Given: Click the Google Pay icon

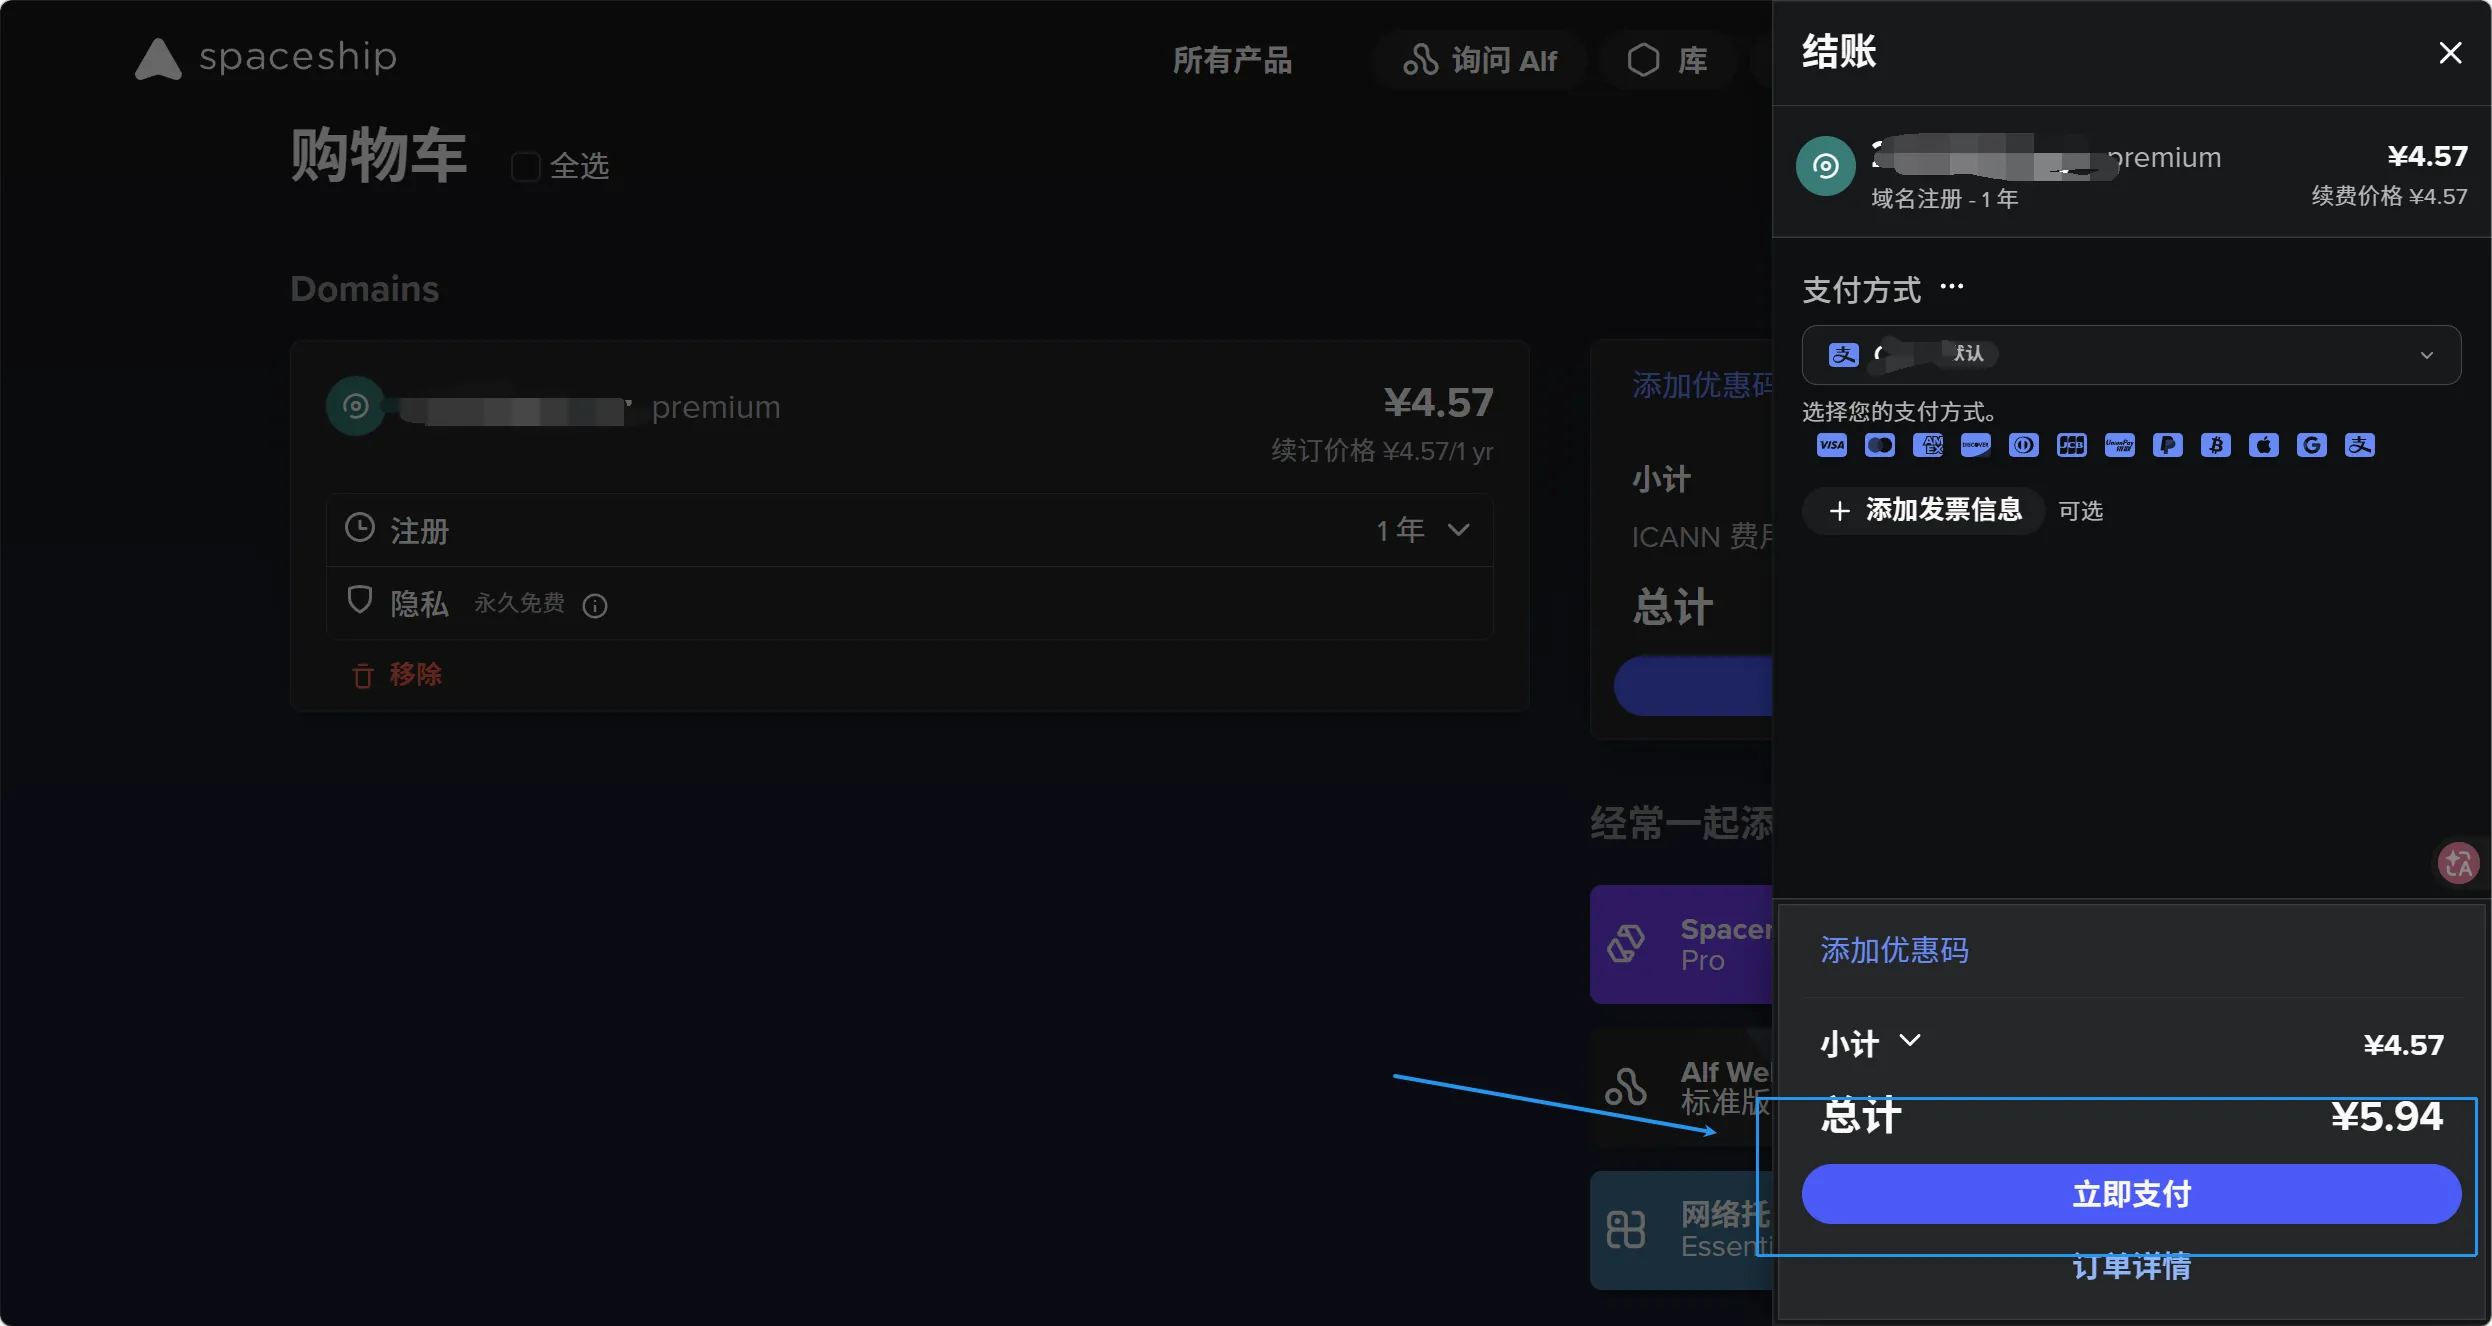Looking at the screenshot, I should point(2311,445).
